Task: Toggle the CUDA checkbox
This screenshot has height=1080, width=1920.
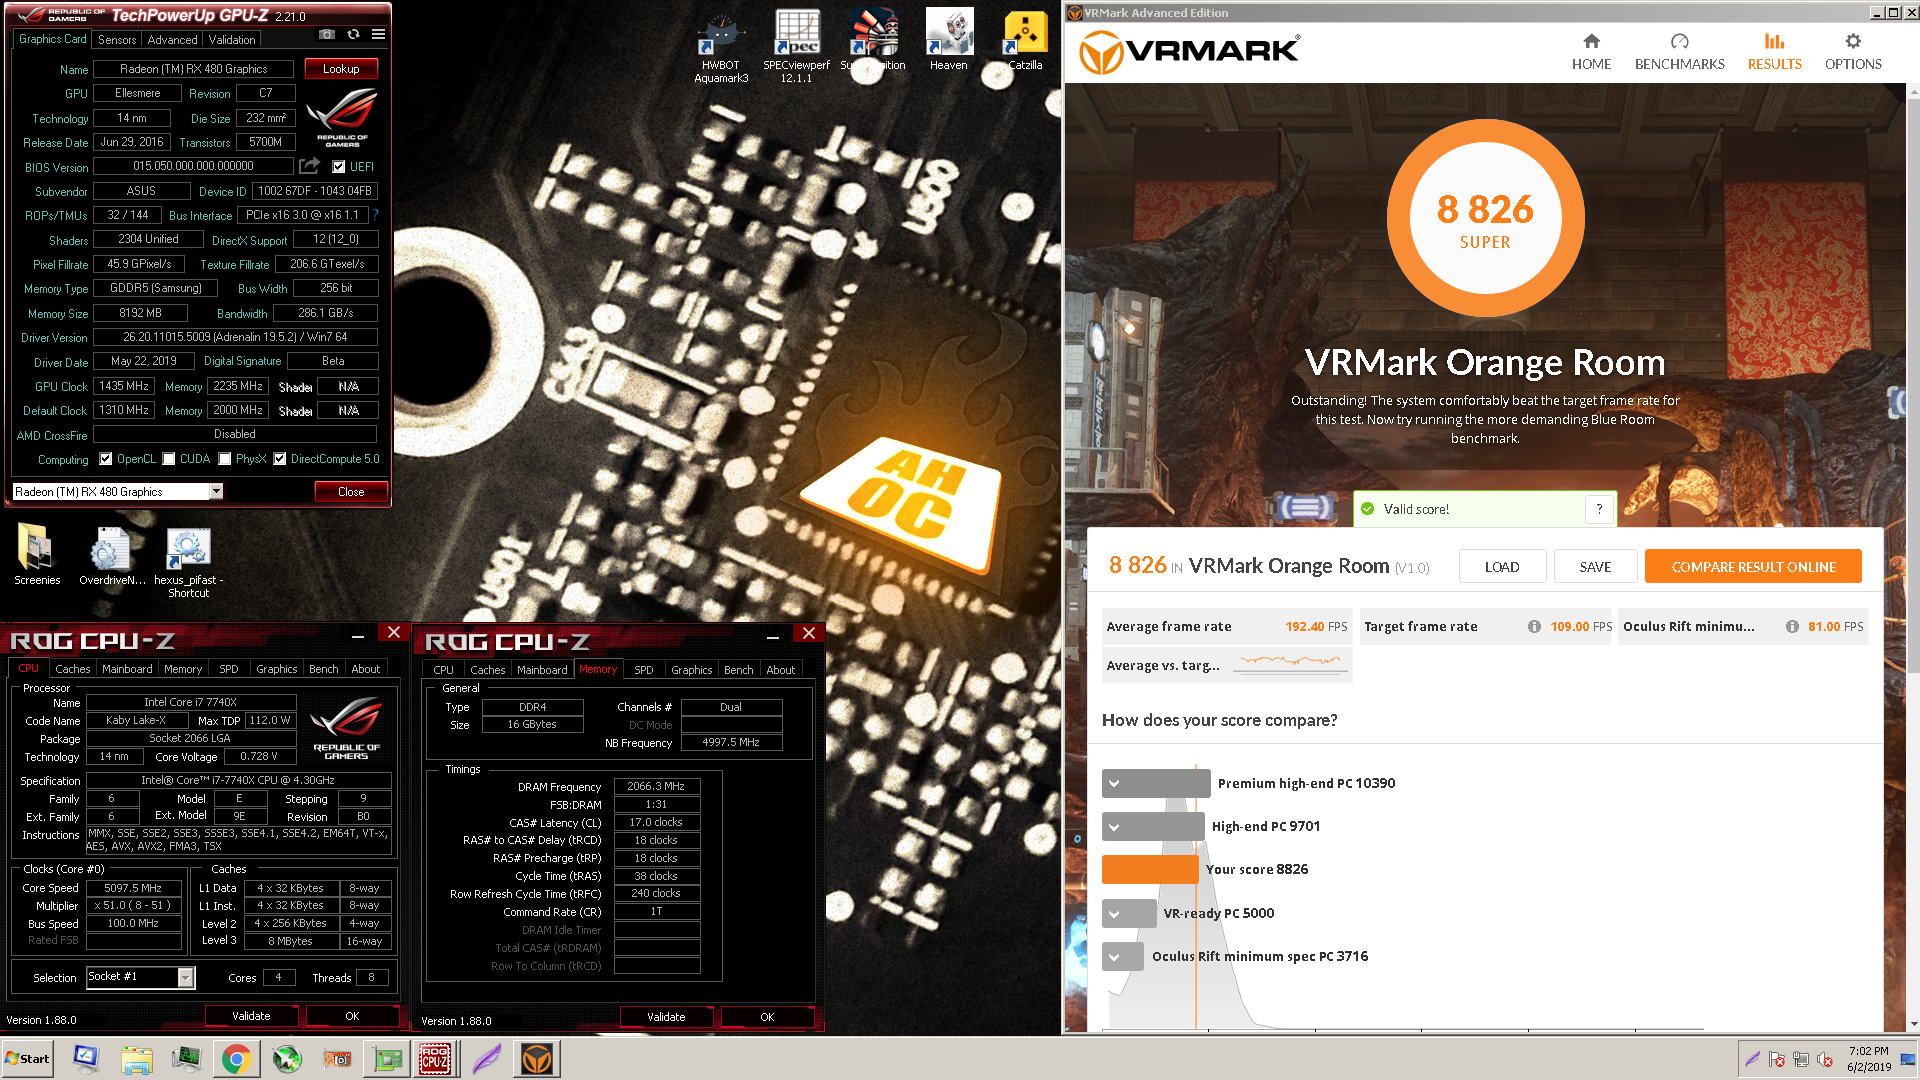Action: (169, 459)
